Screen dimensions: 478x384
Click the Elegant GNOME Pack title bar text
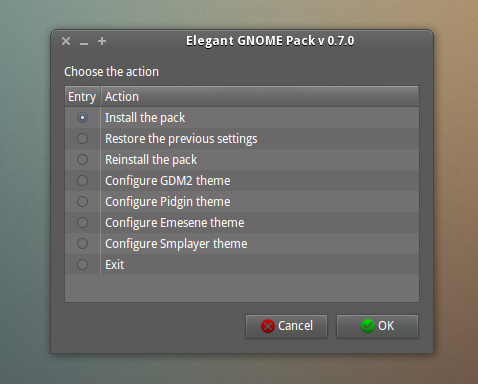point(270,41)
